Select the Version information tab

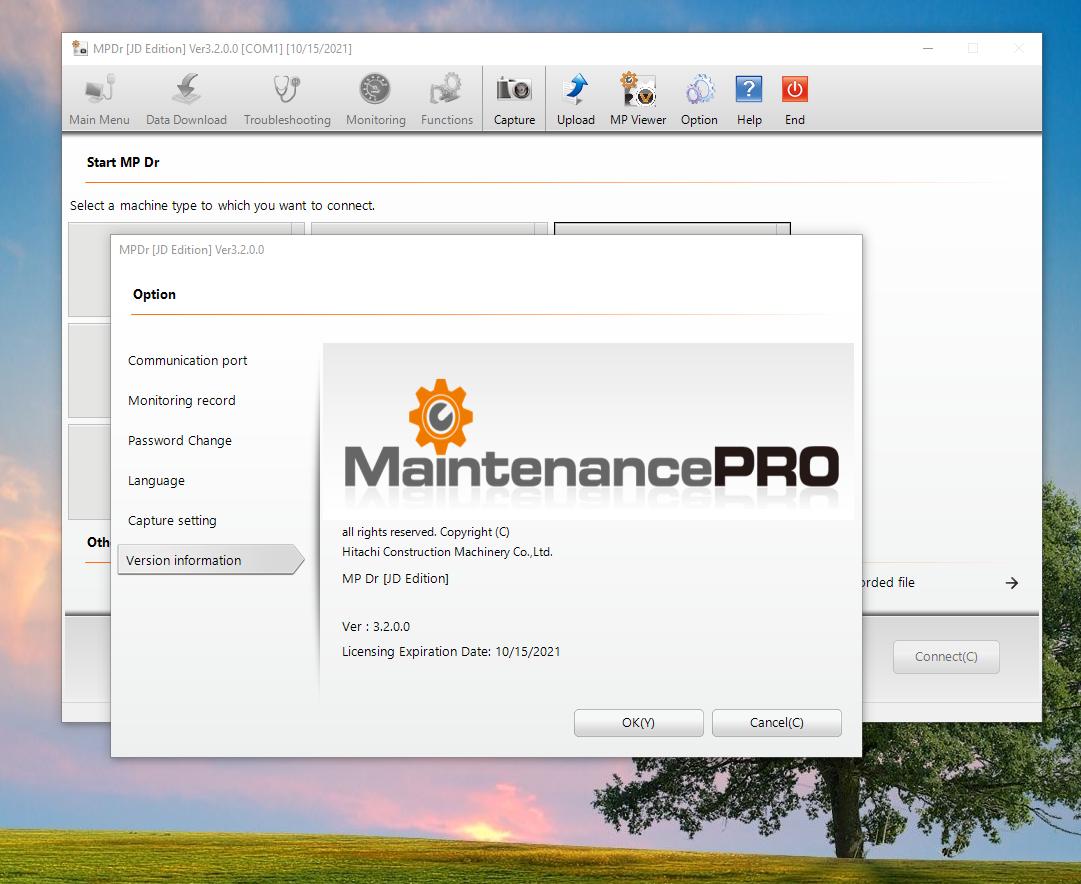click(x=184, y=561)
